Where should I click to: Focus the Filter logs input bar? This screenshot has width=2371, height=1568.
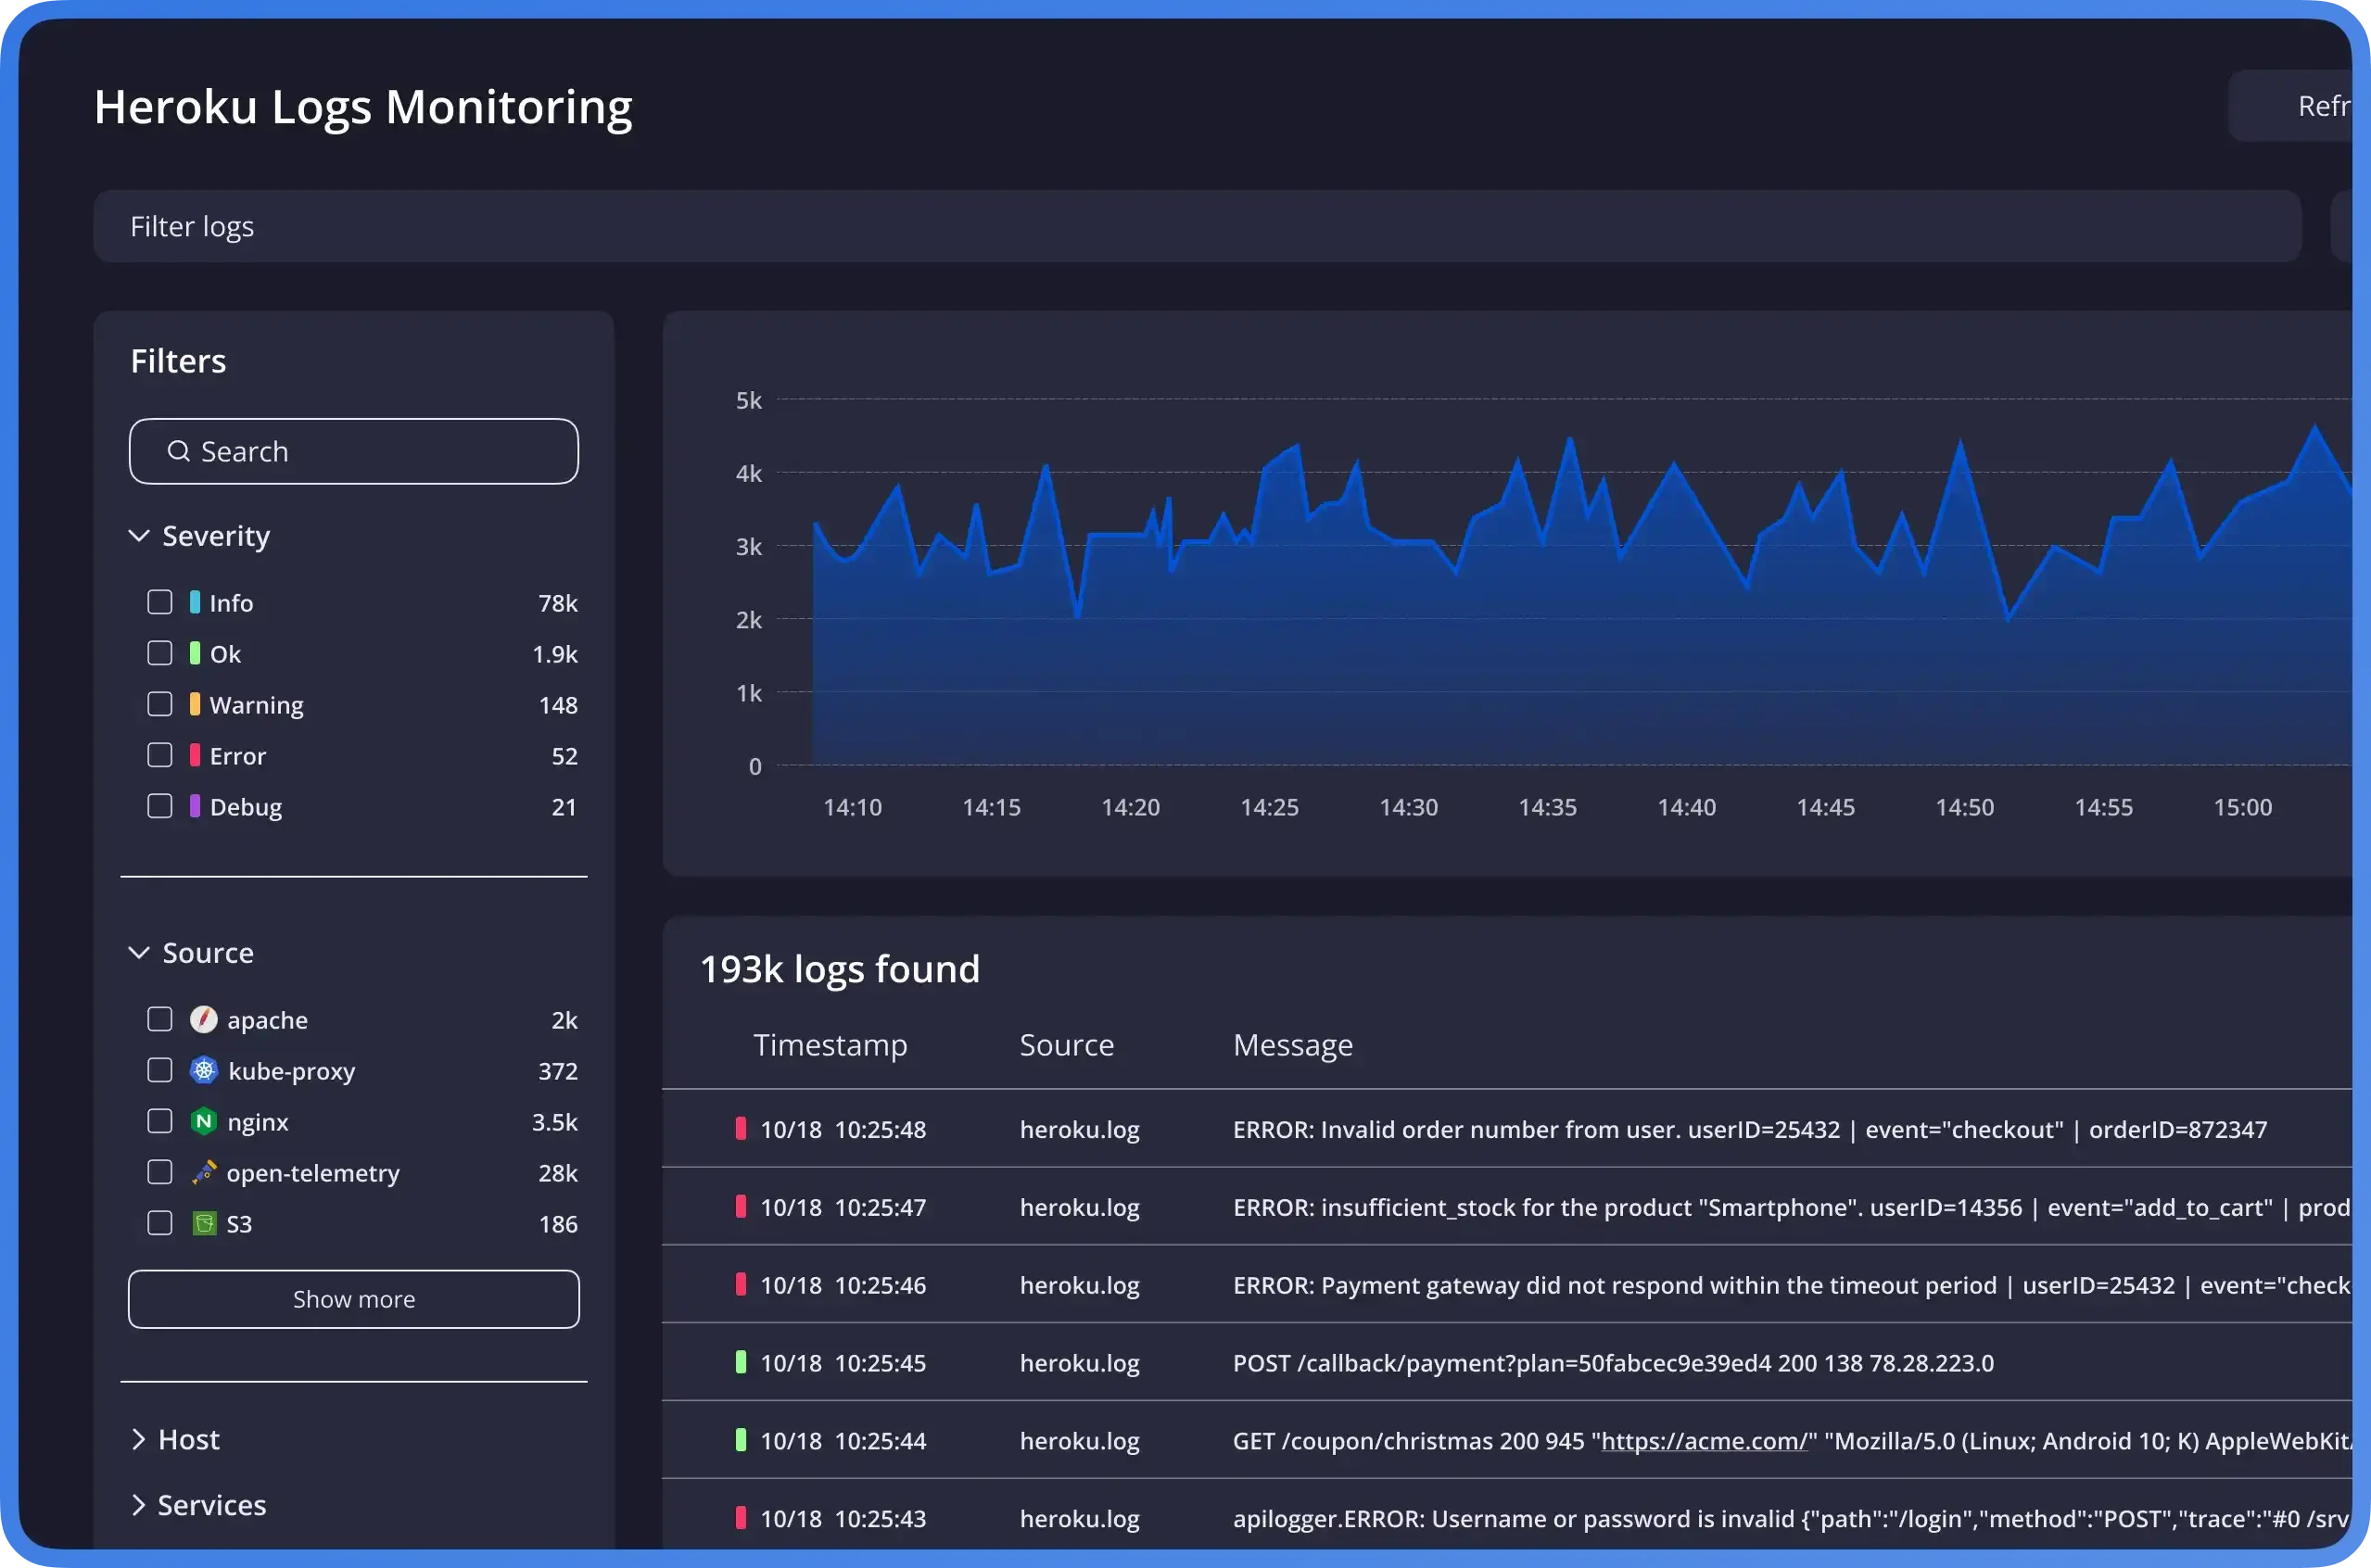pyautogui.click(x=1198, y=227)
